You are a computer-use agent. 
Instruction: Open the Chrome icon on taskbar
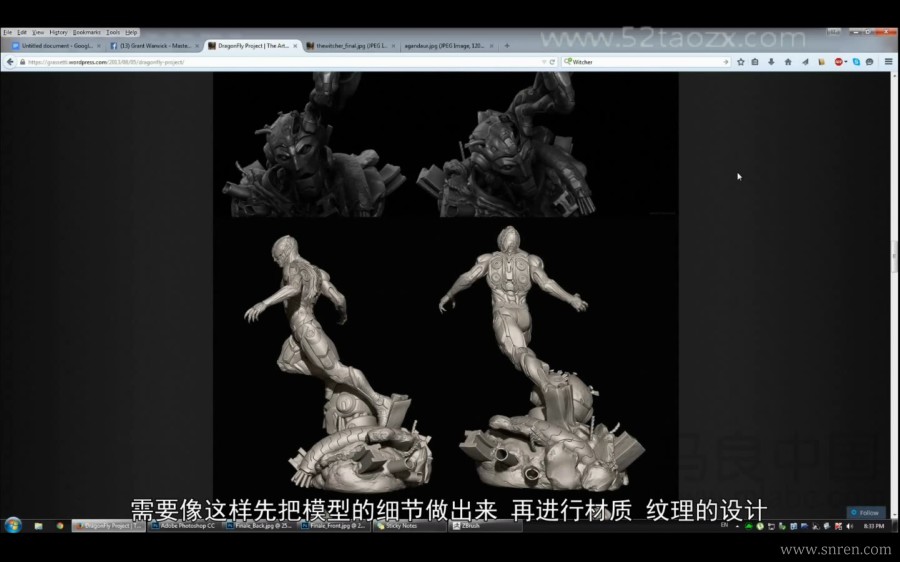60,525
